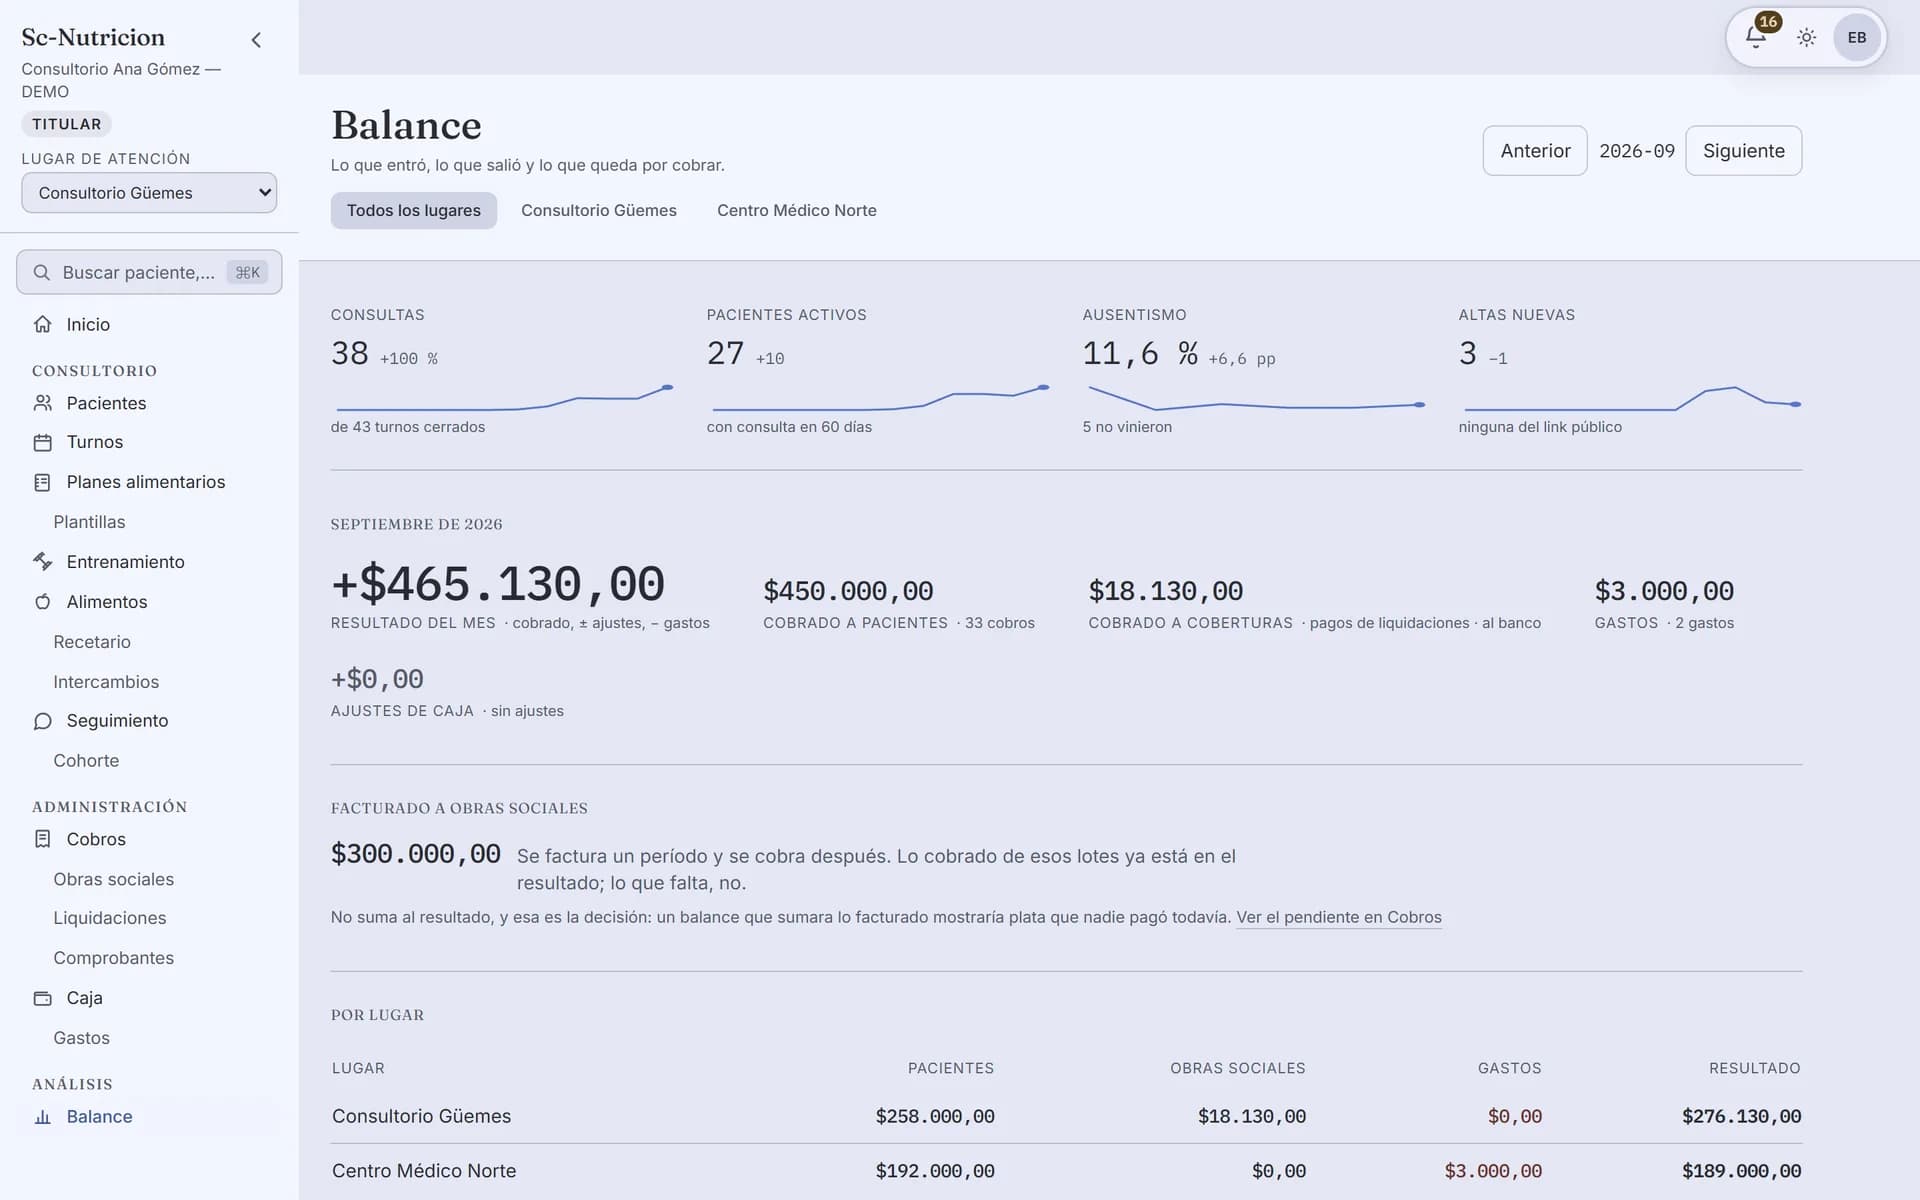Viewport: 1920px width, 1200px height.
Task: Click the Entrenamiento dumbbell icon
Action: (42, 562)
